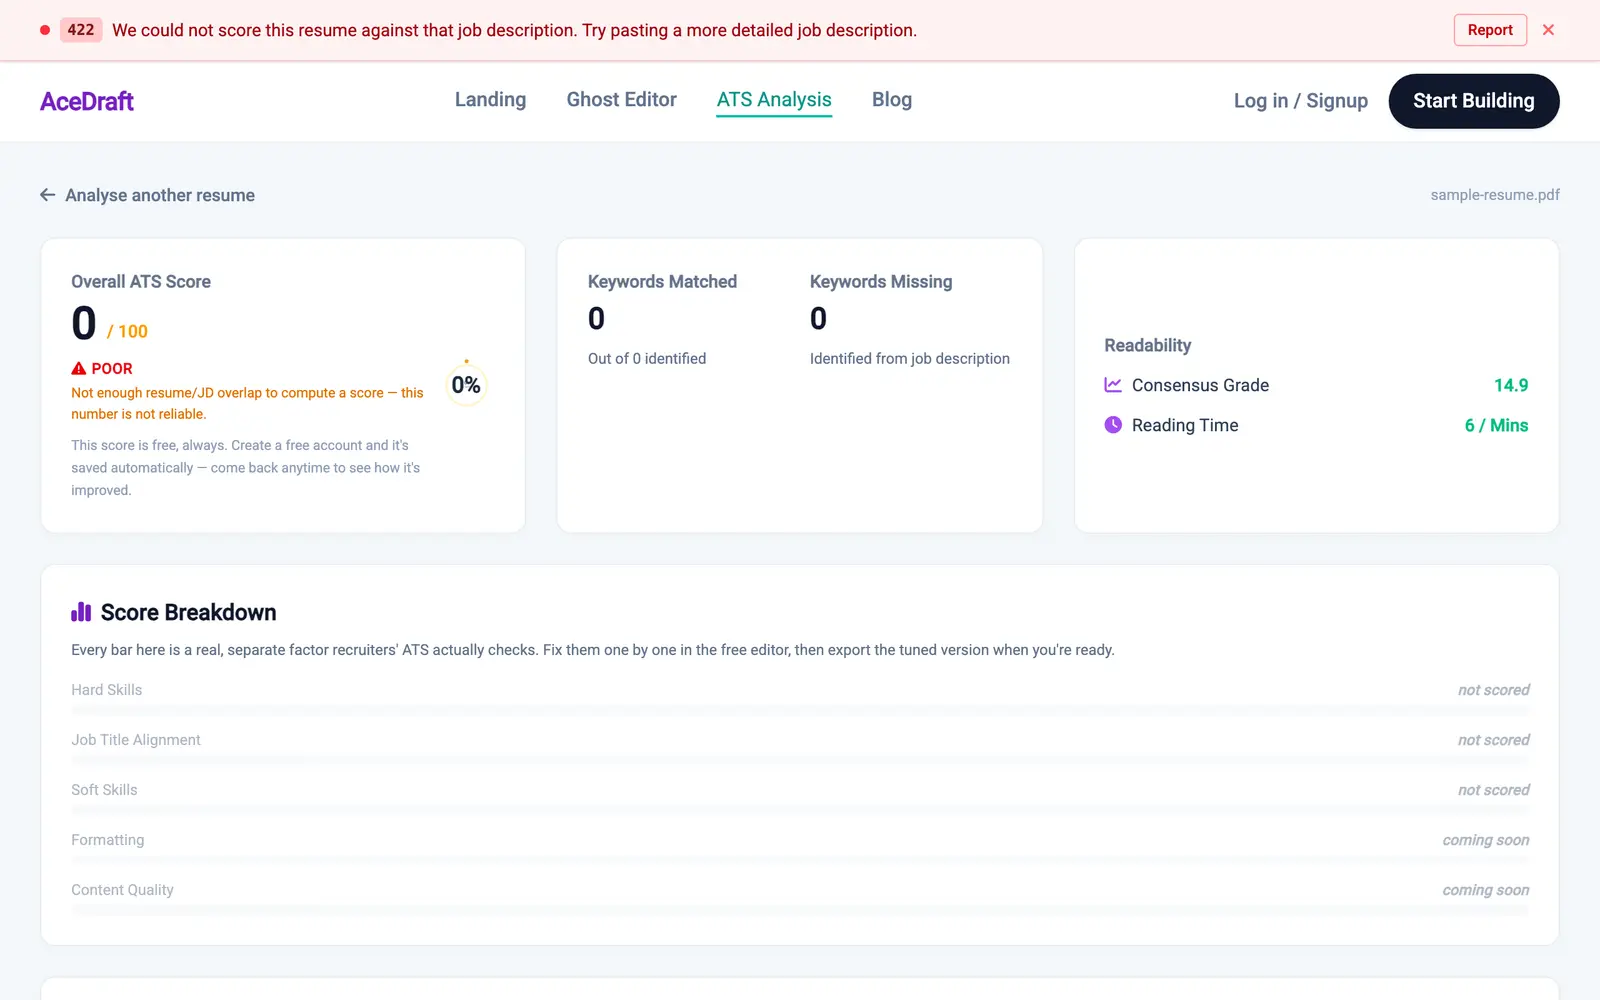The width and height of the screenshot is (1600, 1000).
Task: Click 'not scored' status in Hard Skills row
Action: click(1494, 690)
